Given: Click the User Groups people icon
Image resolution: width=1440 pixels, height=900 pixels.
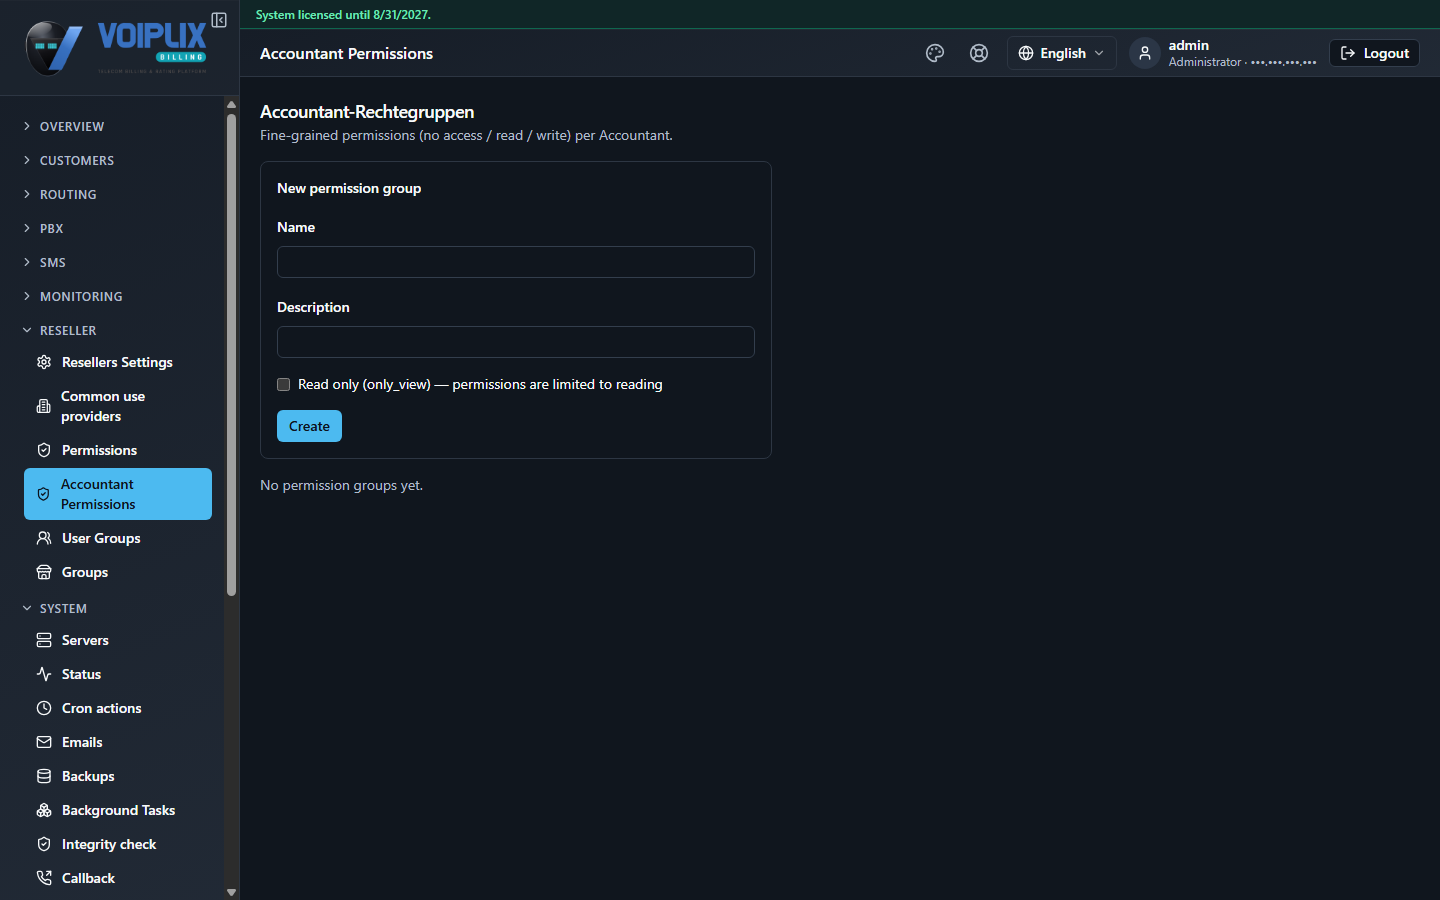Looking at the screenshot, I should click(x=44, y=538).
